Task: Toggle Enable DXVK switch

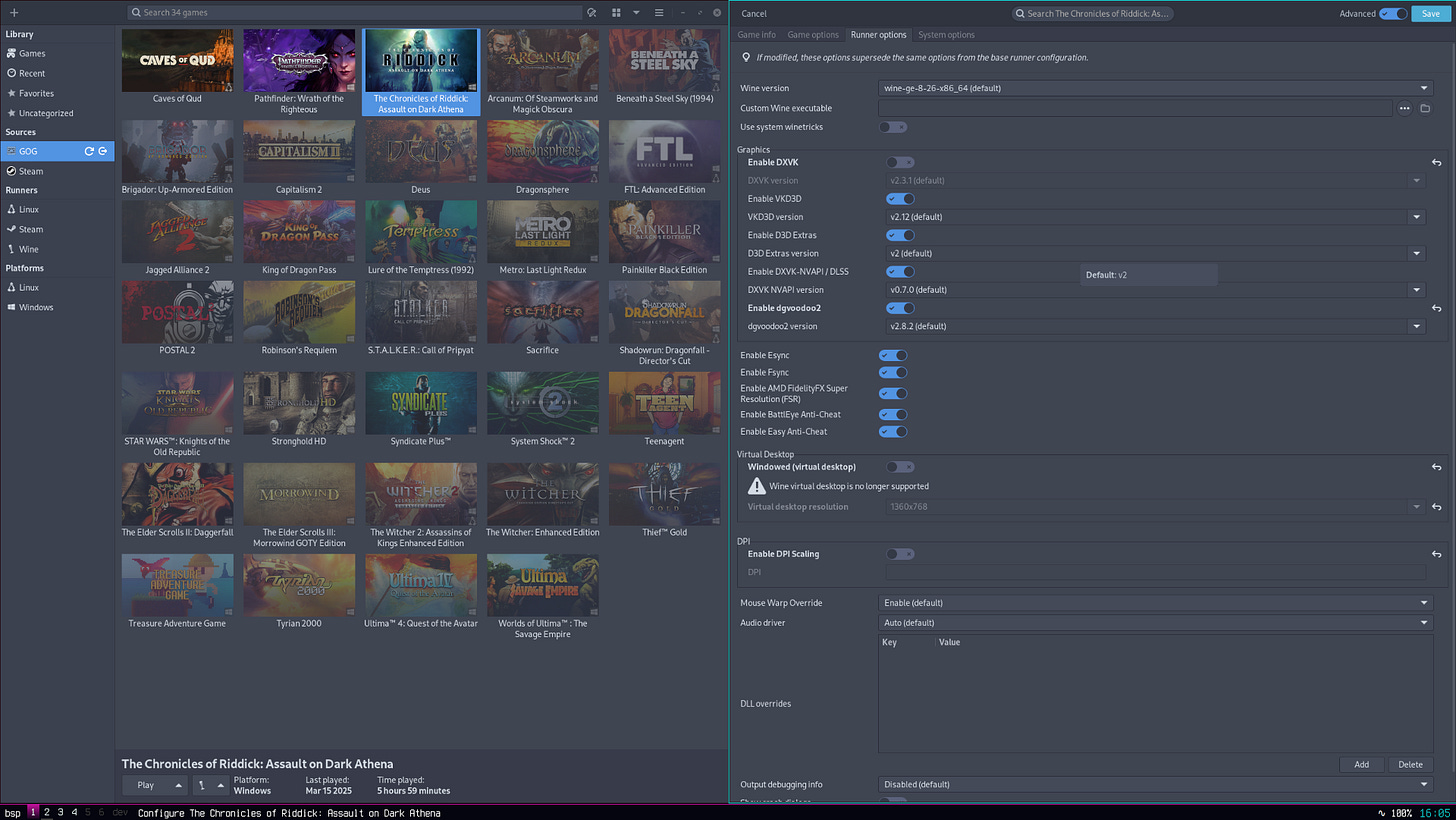Action: 900,162
